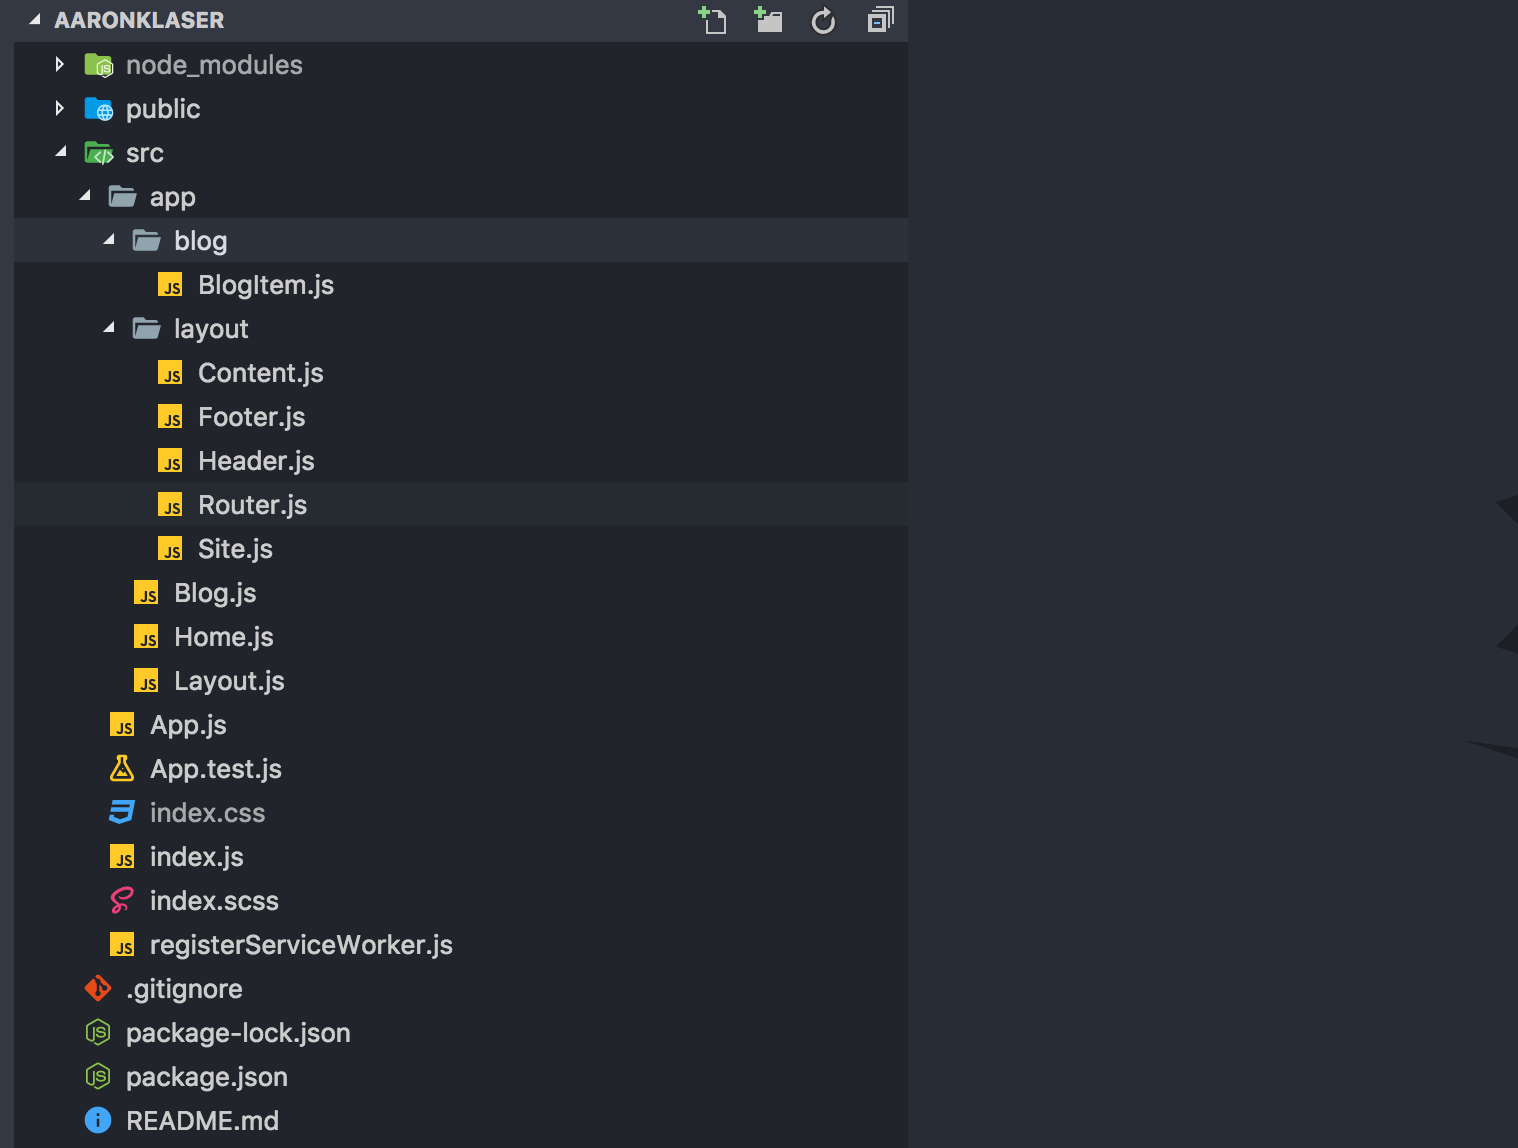Image resolution: width=1518 pixels, height=1148 pixels.
Task: Open BlogItem.js in the blog folder
Action: pyautogui.click(x=266, y=285)
